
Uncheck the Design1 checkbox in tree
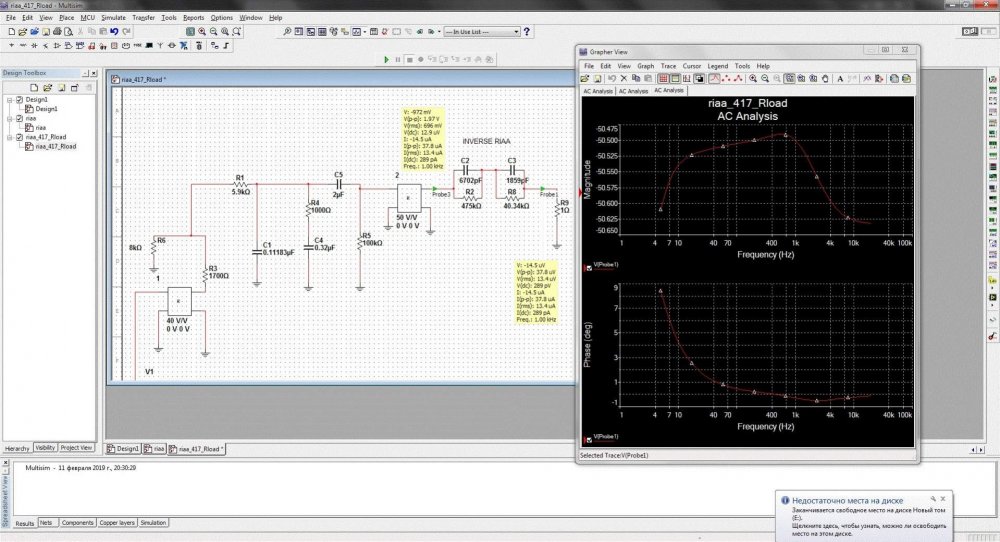coord(19,100)
